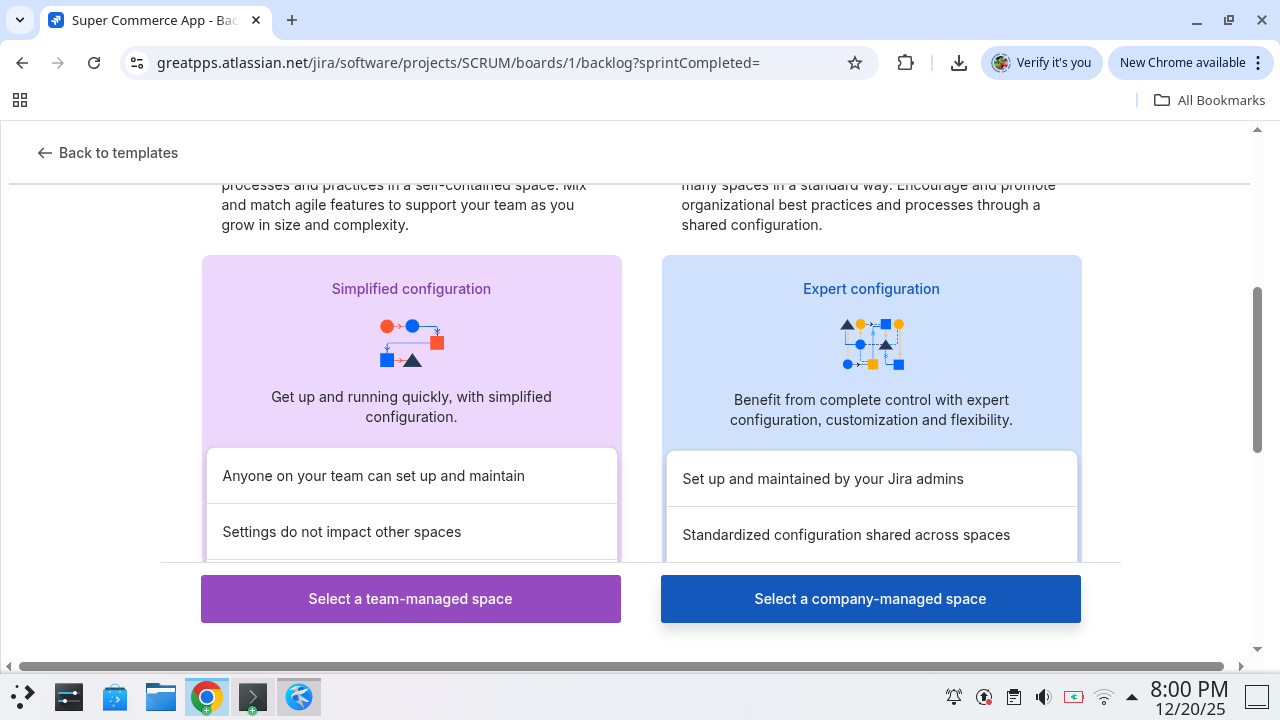Select a team-managed space button
Viewport: 1280px width, 720px height.
[411, 599]
